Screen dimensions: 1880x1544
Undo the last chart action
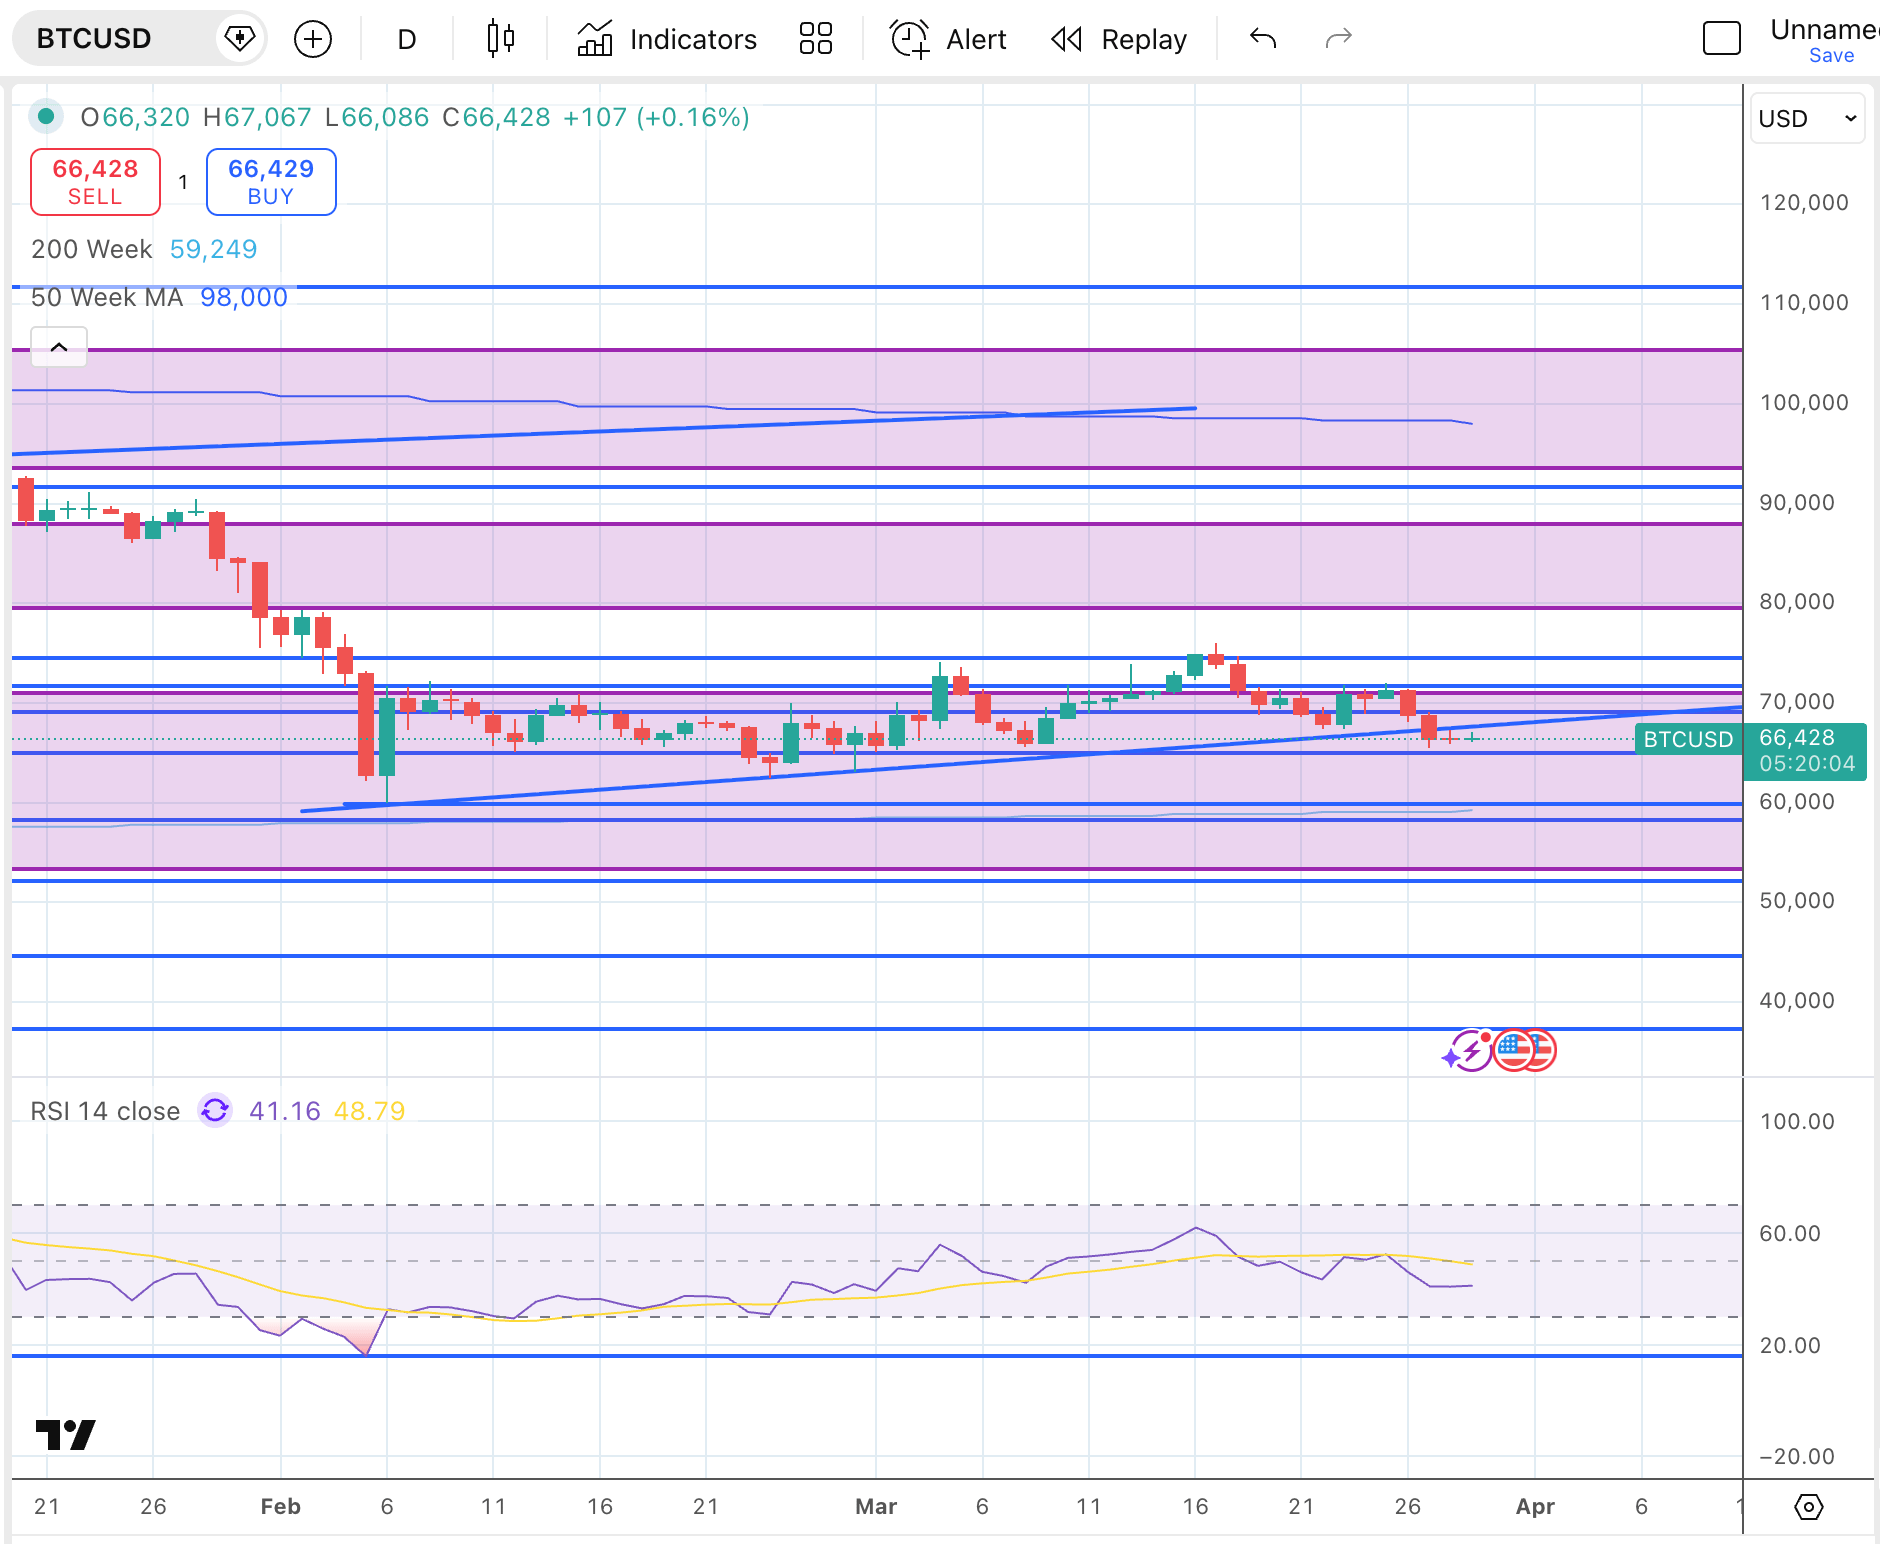coord(1263,39)
